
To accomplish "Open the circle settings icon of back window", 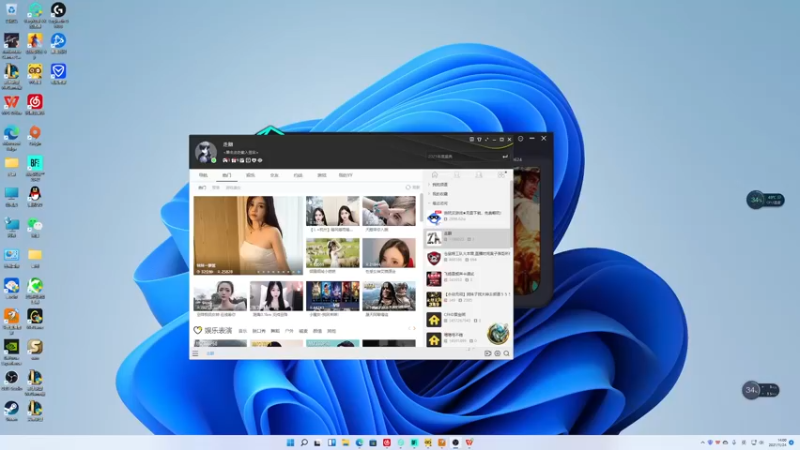I will tap(520, 138).
